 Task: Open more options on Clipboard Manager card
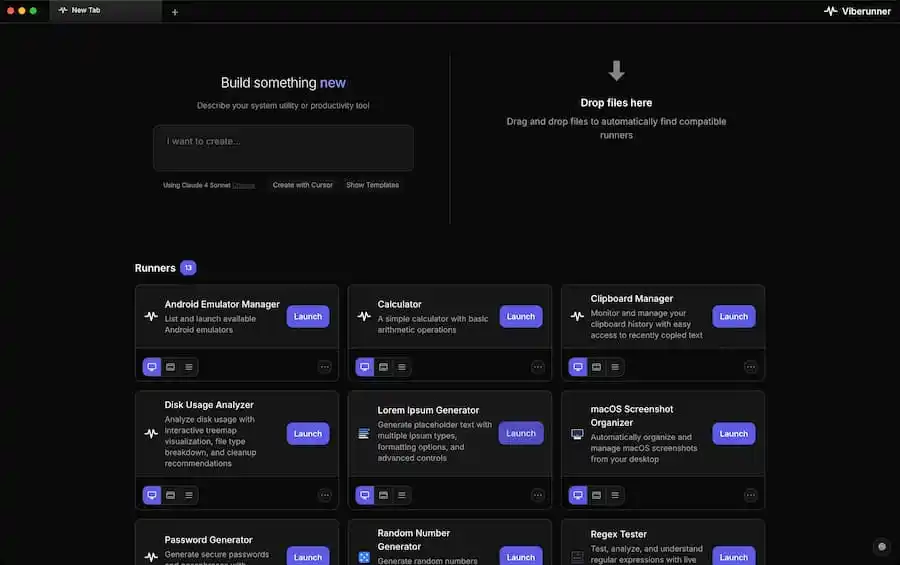point(751,367)
